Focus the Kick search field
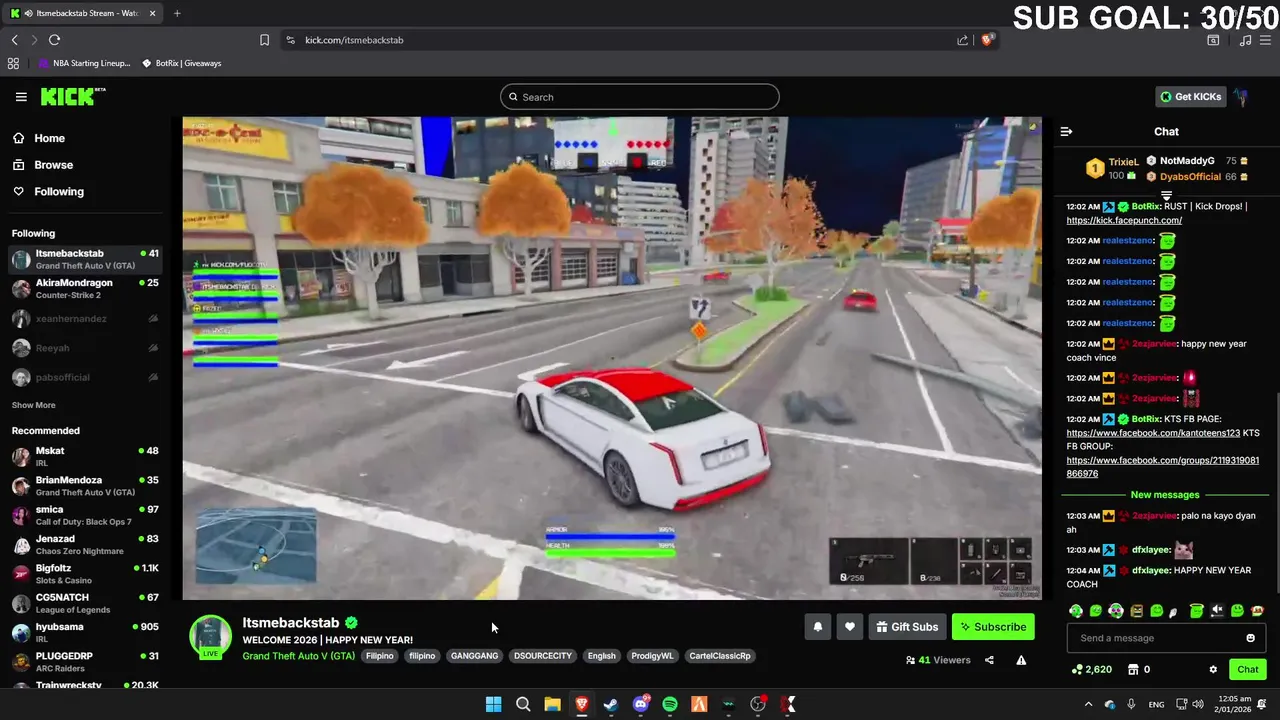 640,97
